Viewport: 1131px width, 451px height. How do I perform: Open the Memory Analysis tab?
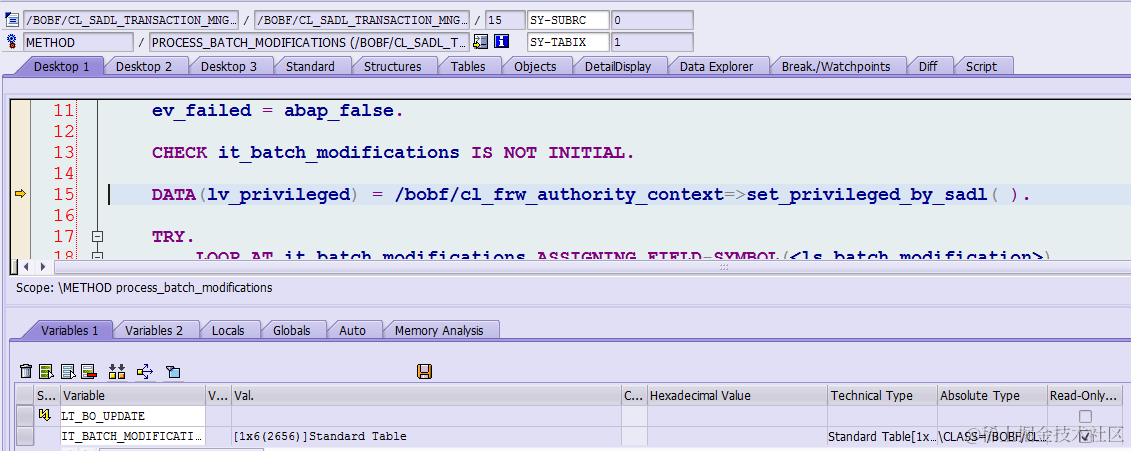click(x=439, y=330)
